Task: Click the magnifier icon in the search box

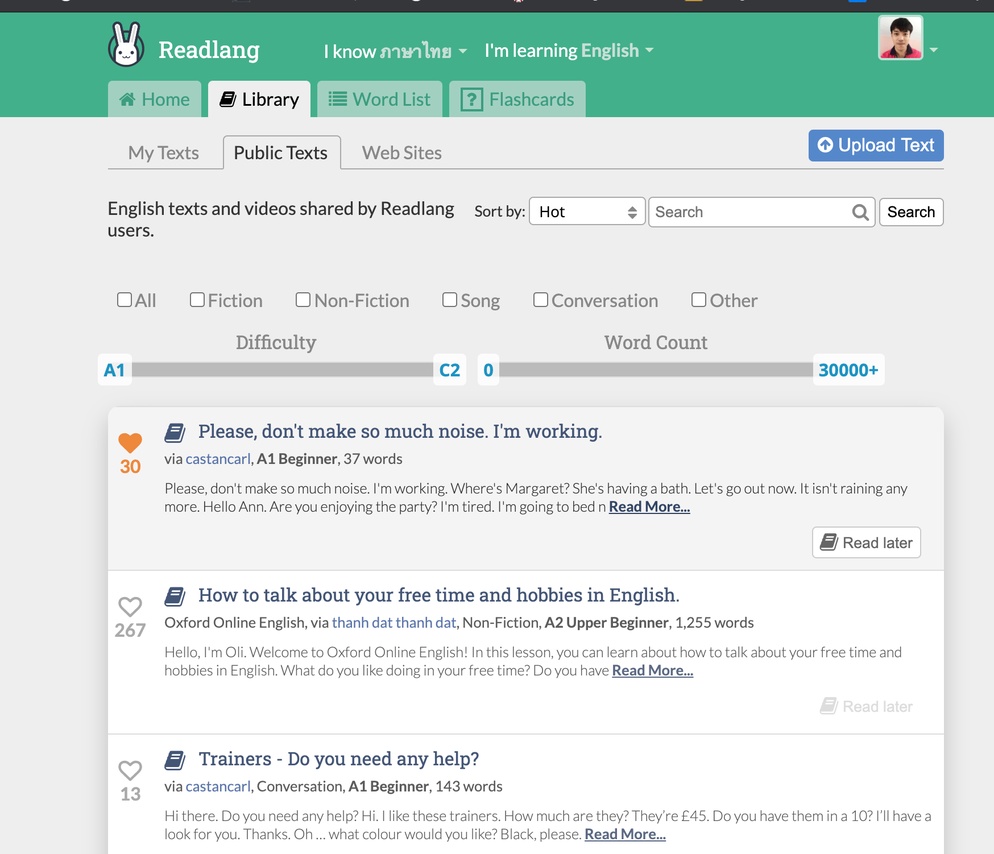Action: [860, 212]
